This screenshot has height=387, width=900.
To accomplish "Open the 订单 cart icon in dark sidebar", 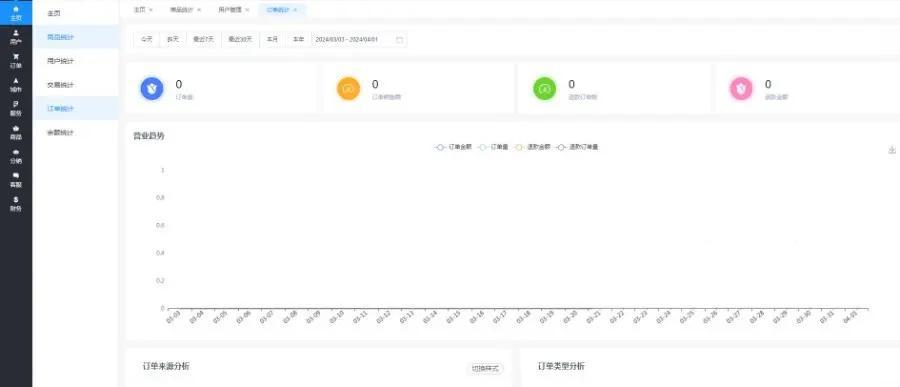I will (x=15, y=57).
